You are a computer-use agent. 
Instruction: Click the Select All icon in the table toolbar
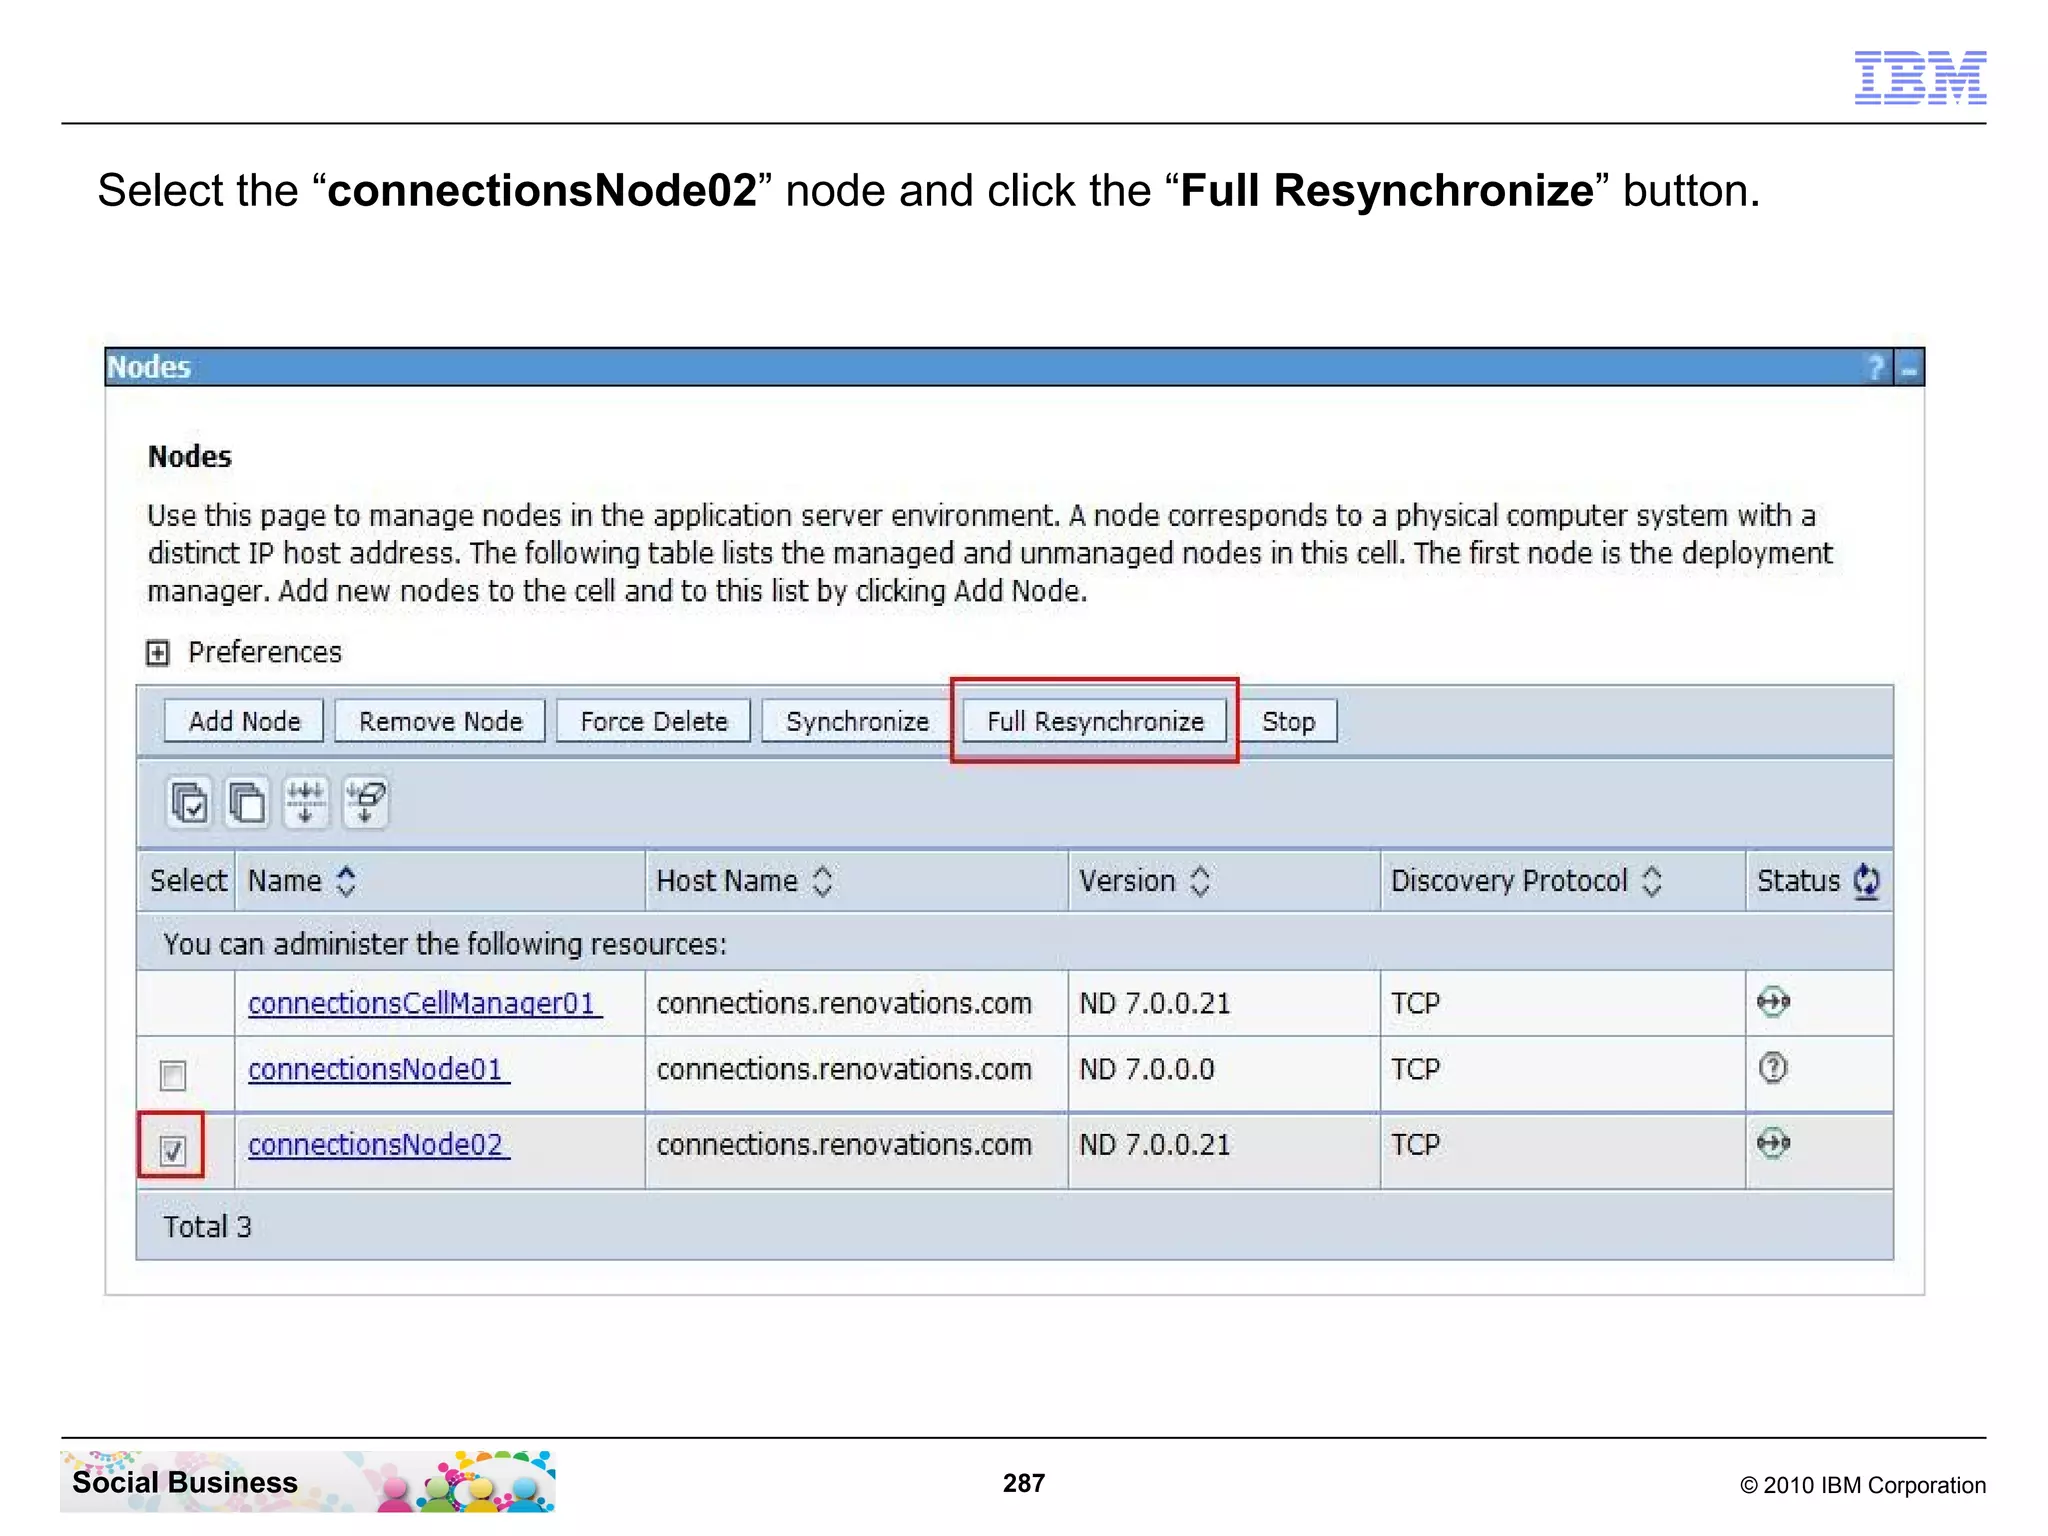click(189, 802)
